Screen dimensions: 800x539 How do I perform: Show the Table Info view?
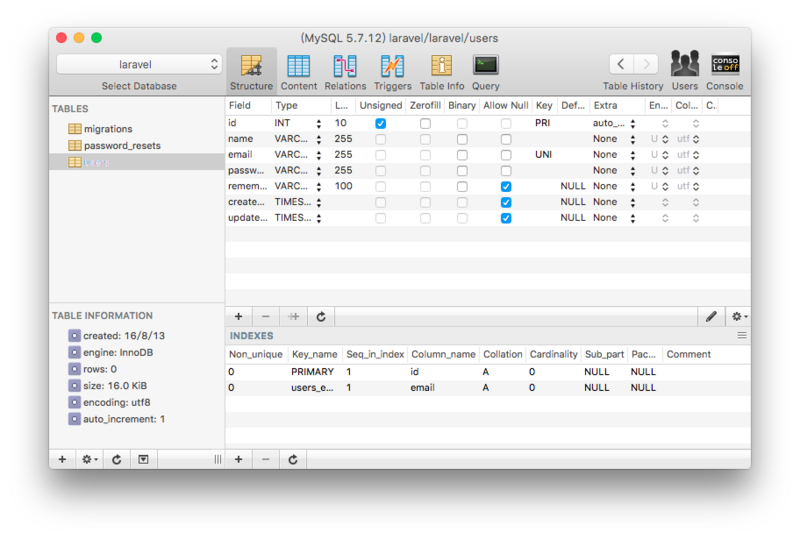point(442,72)
